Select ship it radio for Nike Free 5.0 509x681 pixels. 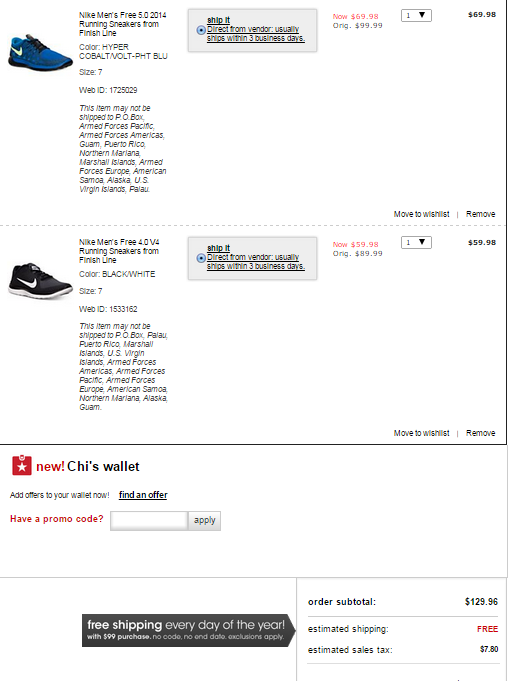pyautogui.click(x=201, y=30)
